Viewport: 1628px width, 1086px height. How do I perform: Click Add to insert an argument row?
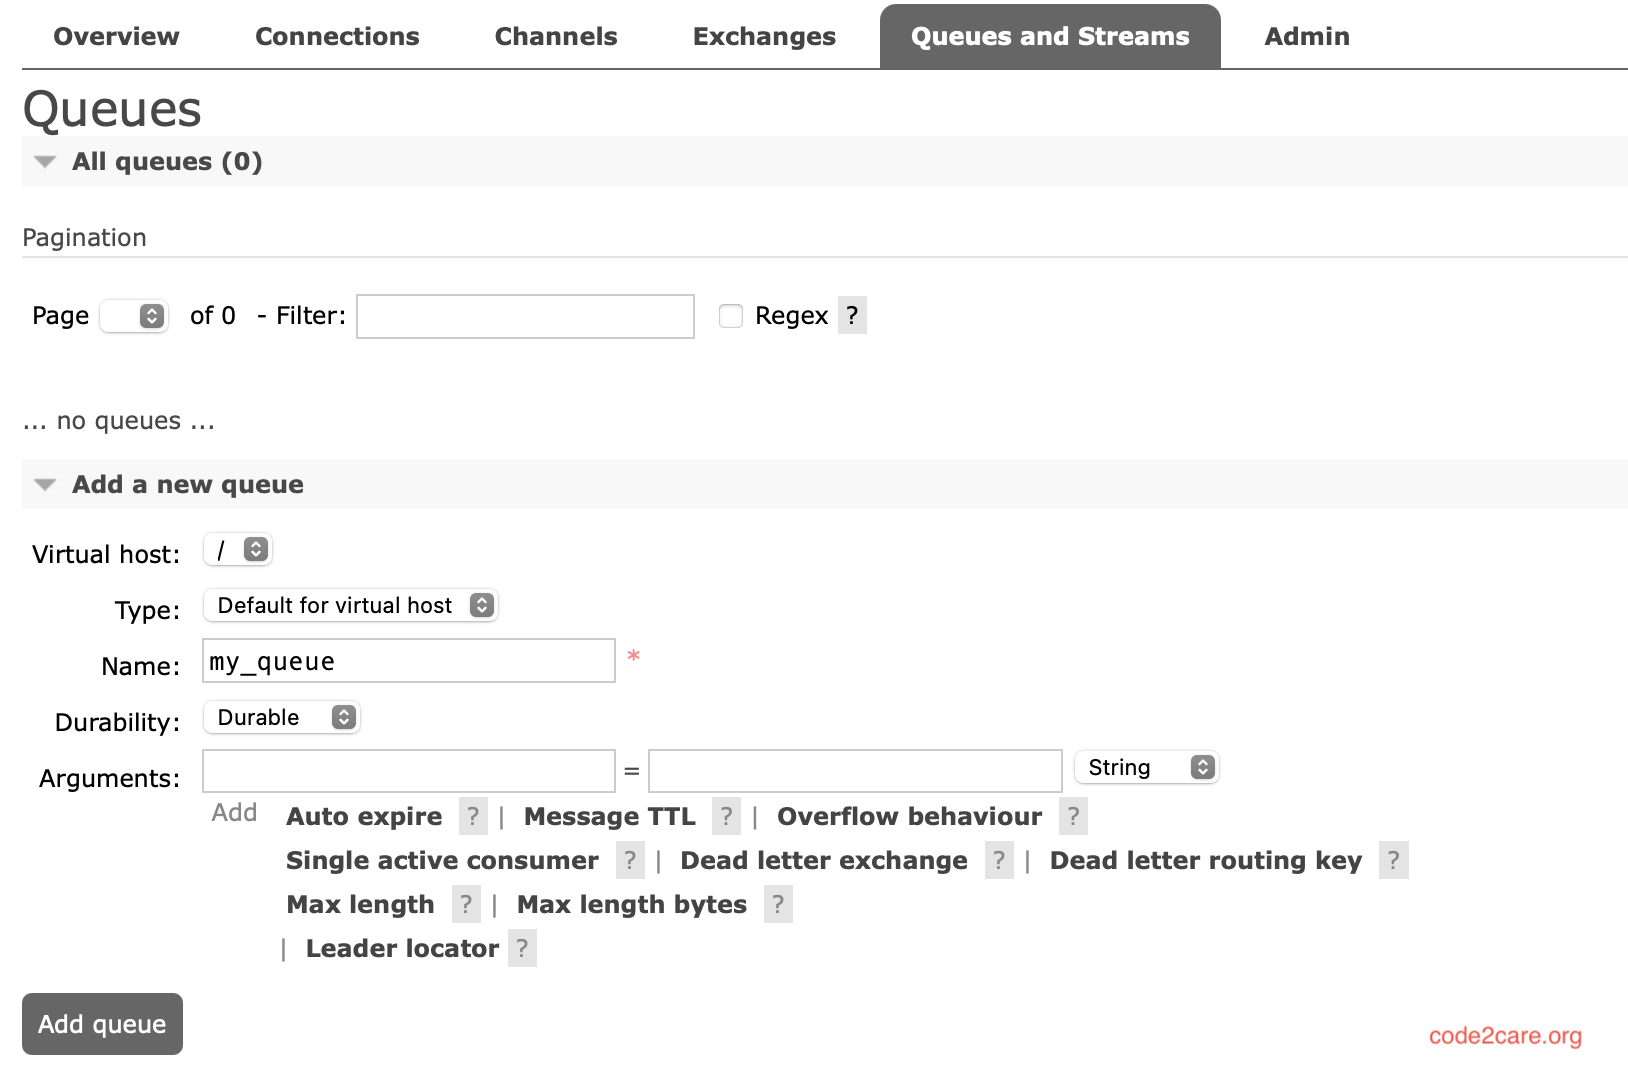pos(233,813)
